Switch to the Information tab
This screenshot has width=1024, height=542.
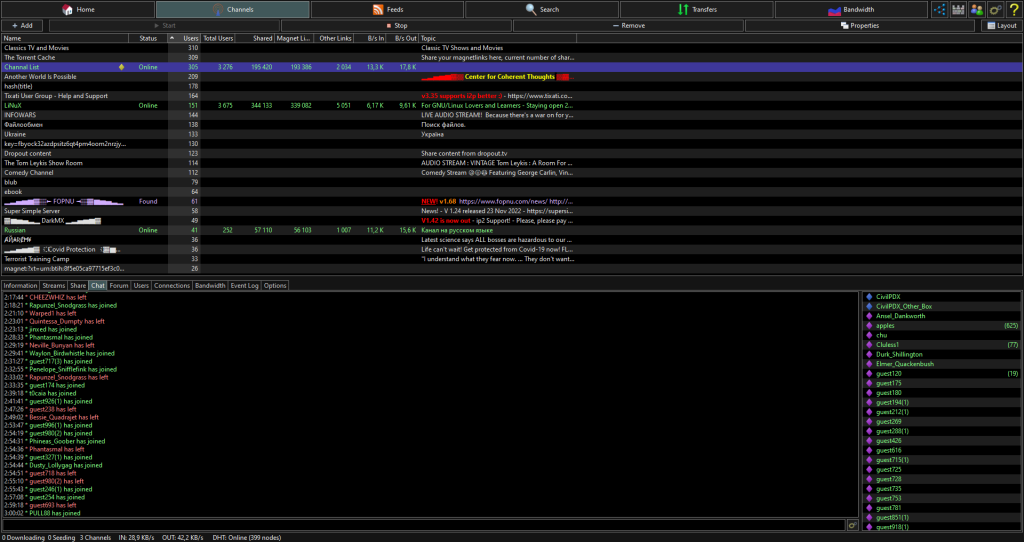20,285
